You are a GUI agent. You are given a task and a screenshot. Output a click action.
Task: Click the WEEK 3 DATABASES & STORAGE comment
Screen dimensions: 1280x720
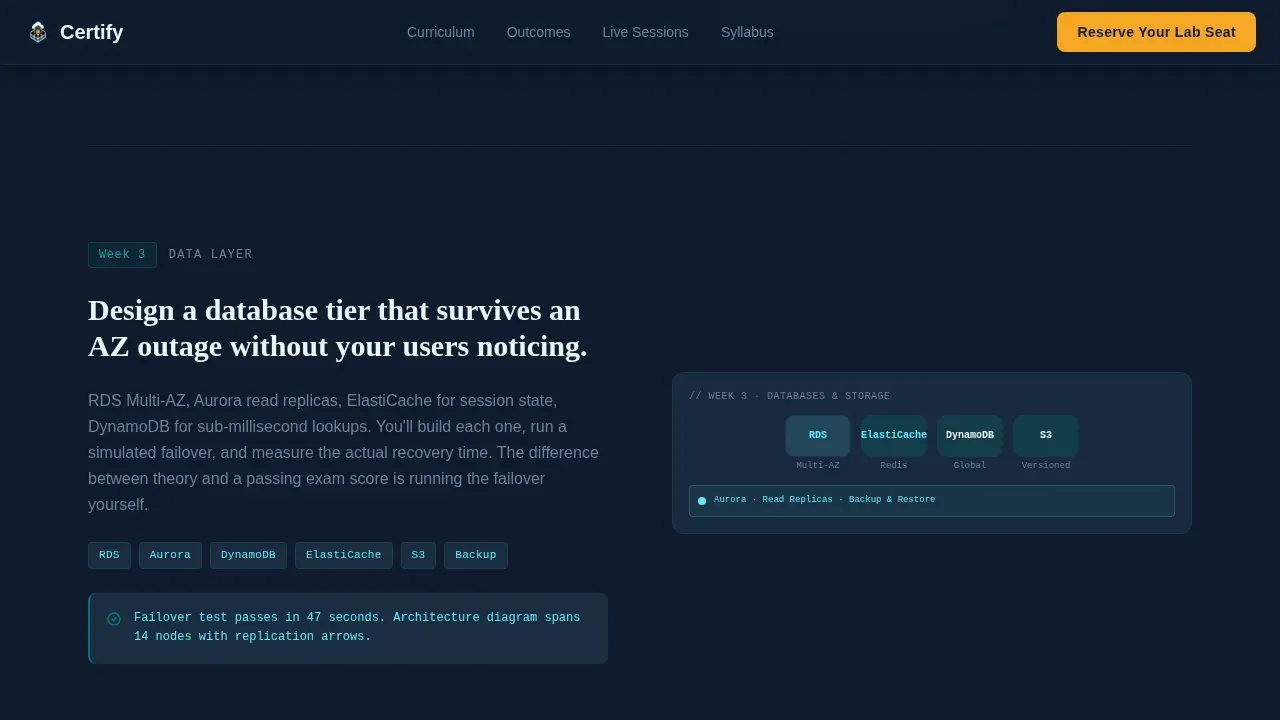click(x=790, y=397)
